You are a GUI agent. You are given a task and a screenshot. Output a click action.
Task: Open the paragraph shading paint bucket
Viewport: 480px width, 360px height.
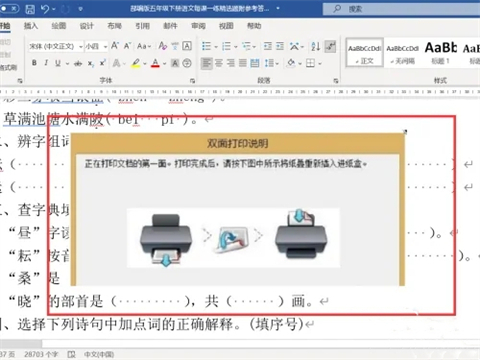coord(291,63)
